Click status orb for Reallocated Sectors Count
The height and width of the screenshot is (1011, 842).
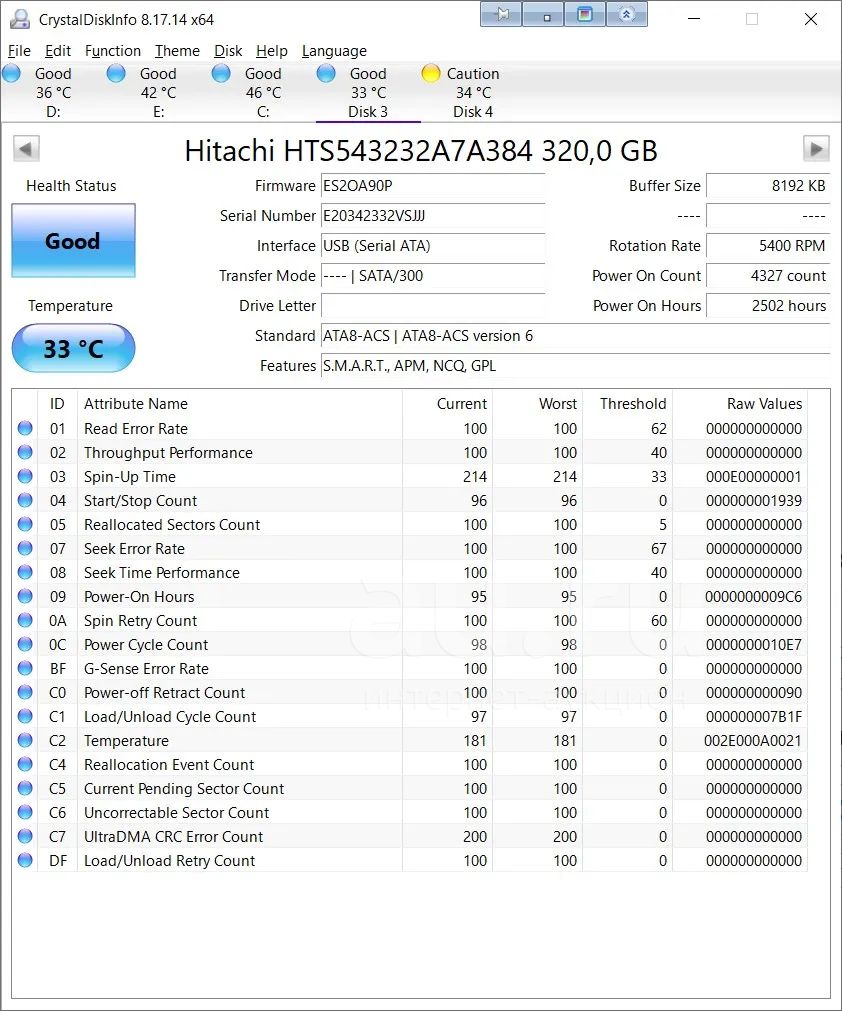(x=25, y=524)
